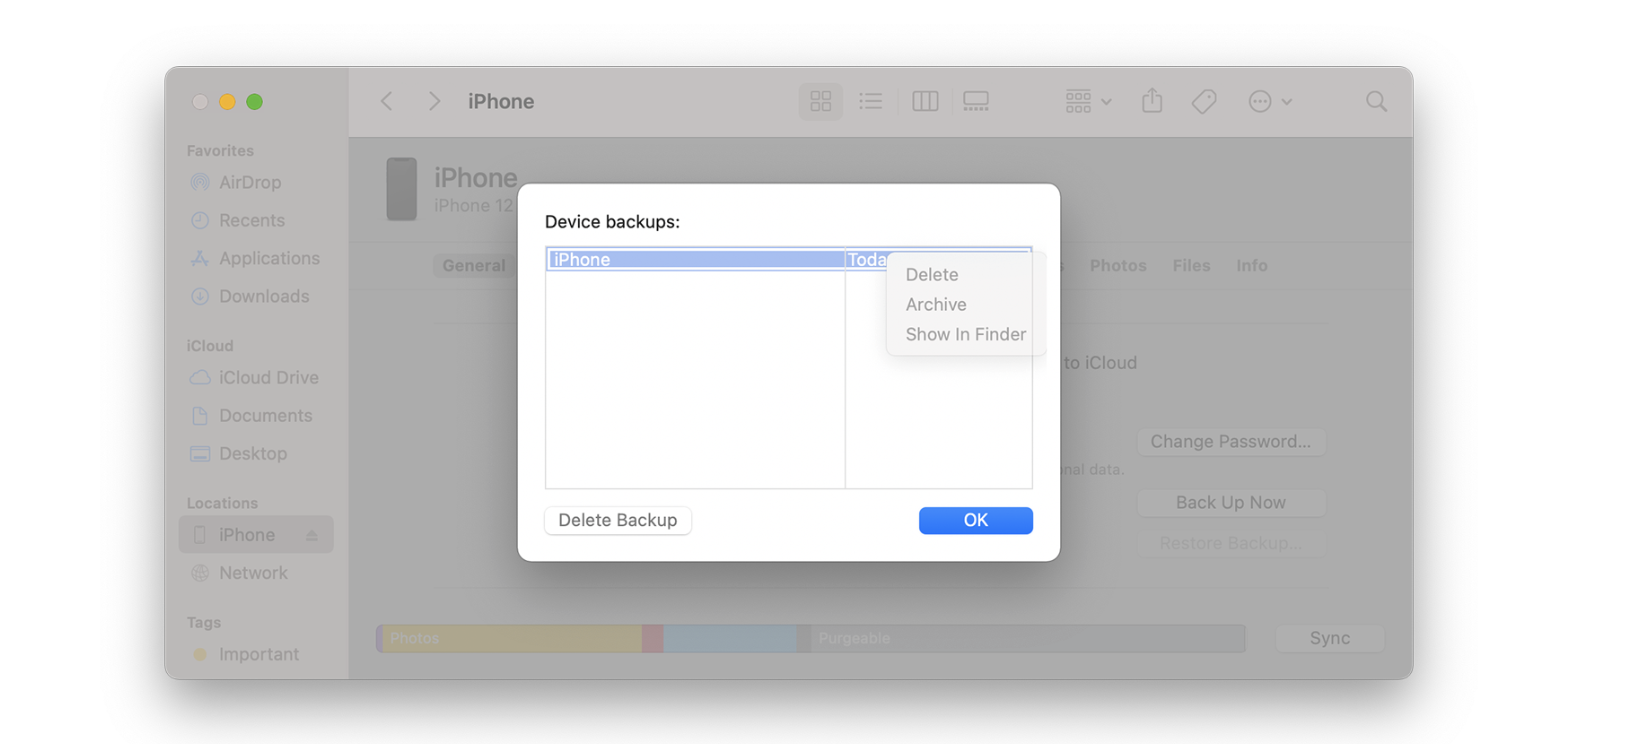Screen dimensions: 1628x744
Task: Click the Change Password button
Action: pyautogui.click(x=1231, y=441)
